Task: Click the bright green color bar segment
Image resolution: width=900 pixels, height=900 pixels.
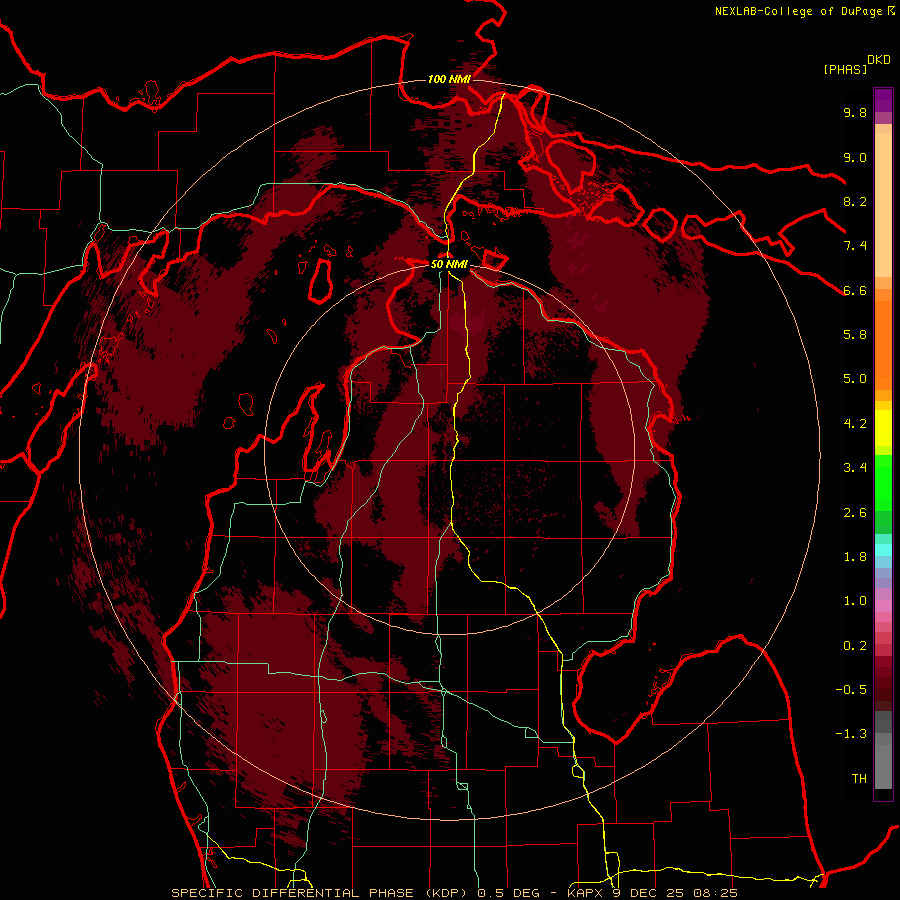Action: point(883,483)
